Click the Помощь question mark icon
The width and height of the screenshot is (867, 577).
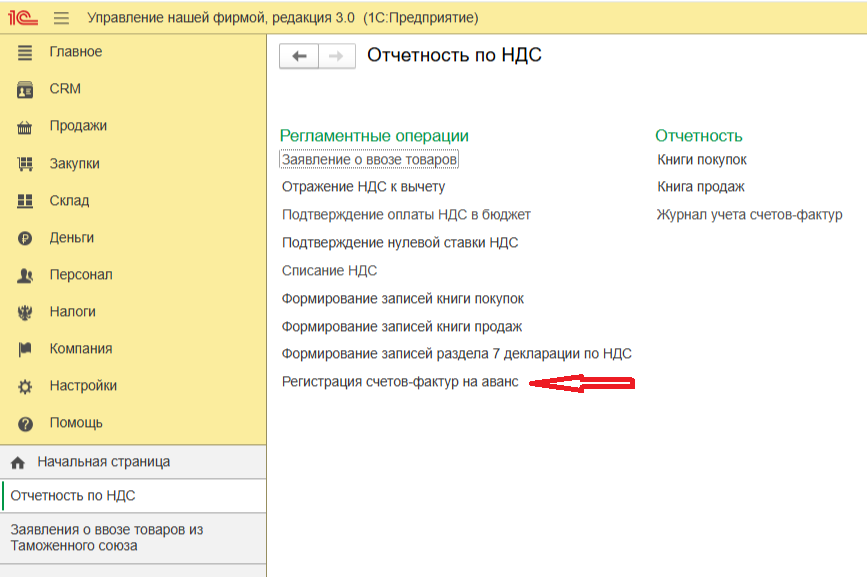pos(25,424)
